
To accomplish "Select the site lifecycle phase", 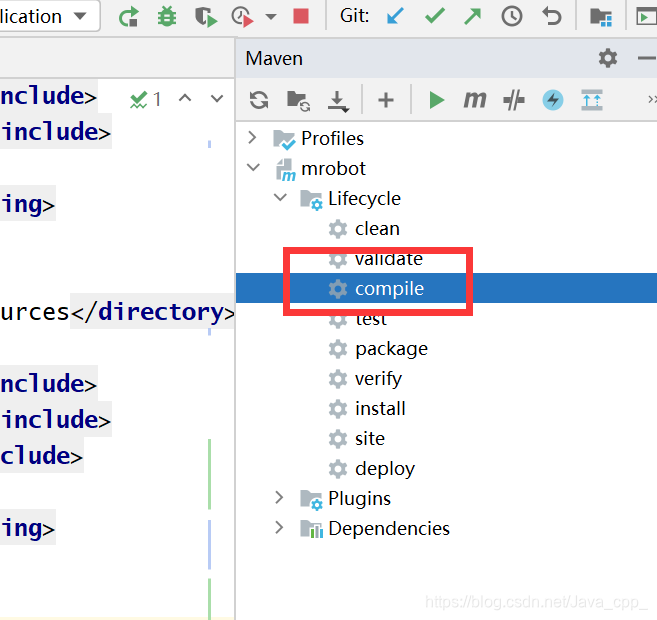I will coord(370,439).
